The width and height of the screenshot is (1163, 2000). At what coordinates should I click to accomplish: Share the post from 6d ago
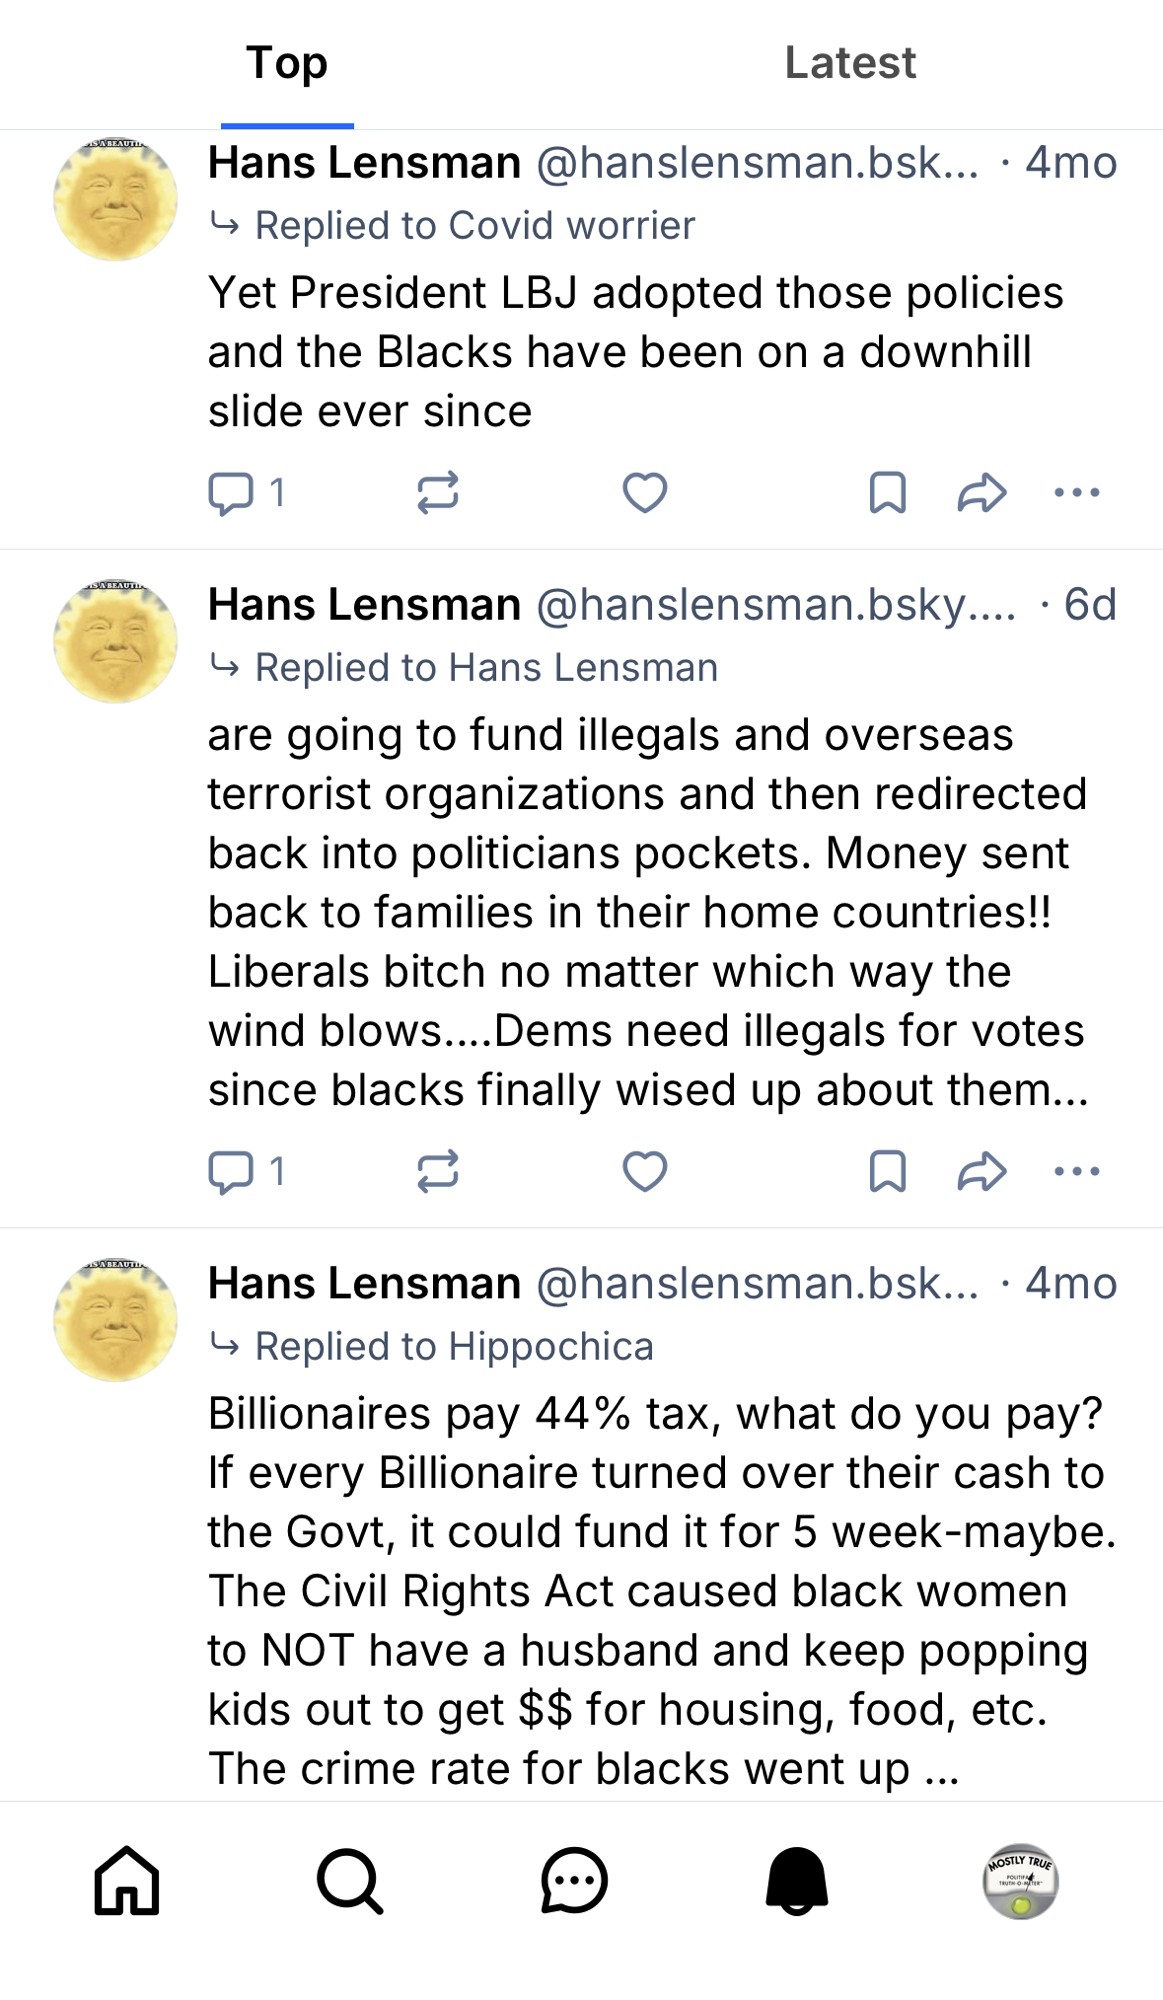point(982,1172)
